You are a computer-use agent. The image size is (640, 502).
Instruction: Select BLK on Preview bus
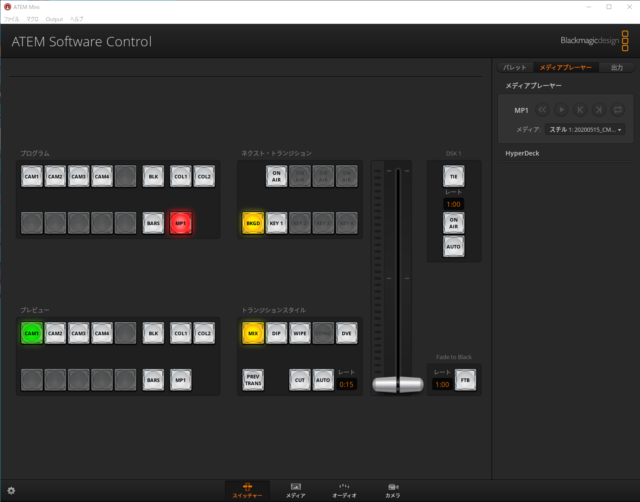tap(153, 333)
